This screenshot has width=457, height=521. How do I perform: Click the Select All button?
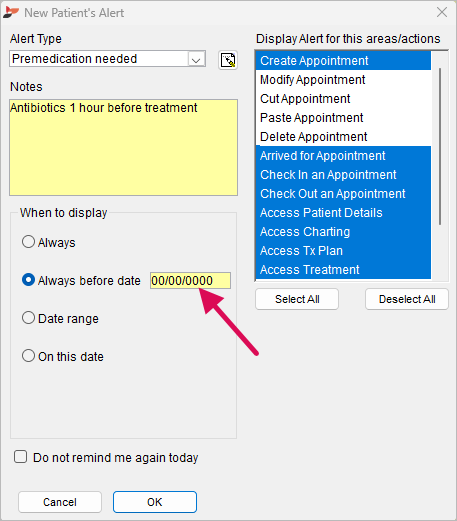pos(297,299)
